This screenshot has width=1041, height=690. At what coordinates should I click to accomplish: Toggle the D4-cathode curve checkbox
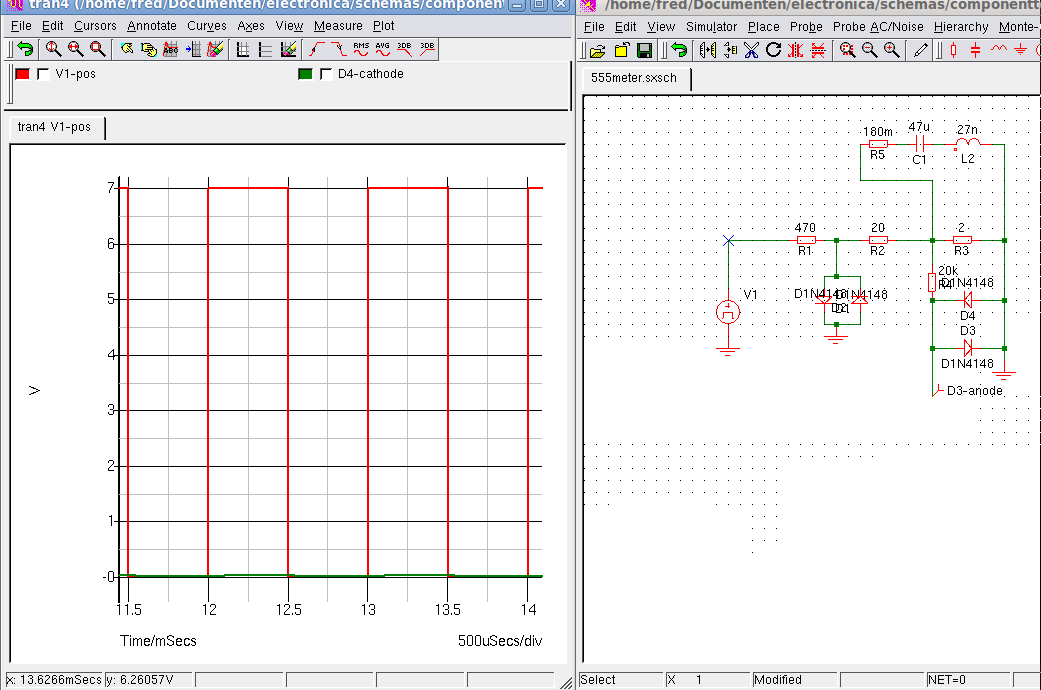coord(326,74)
